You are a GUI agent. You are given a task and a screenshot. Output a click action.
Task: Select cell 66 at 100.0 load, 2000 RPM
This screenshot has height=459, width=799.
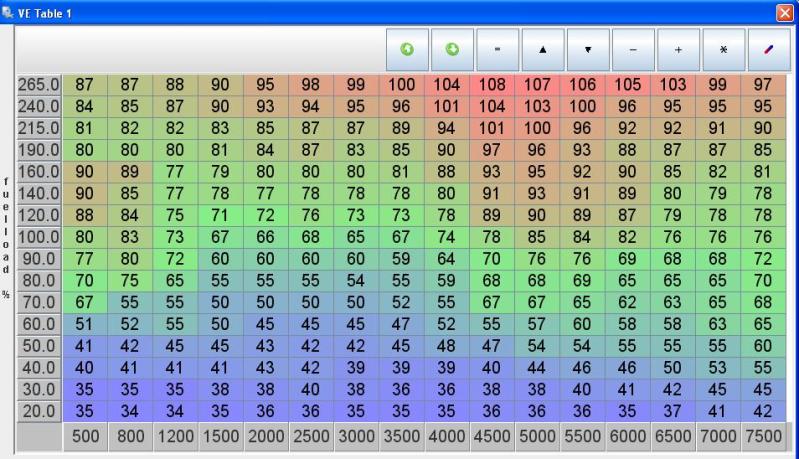[266, 237]
